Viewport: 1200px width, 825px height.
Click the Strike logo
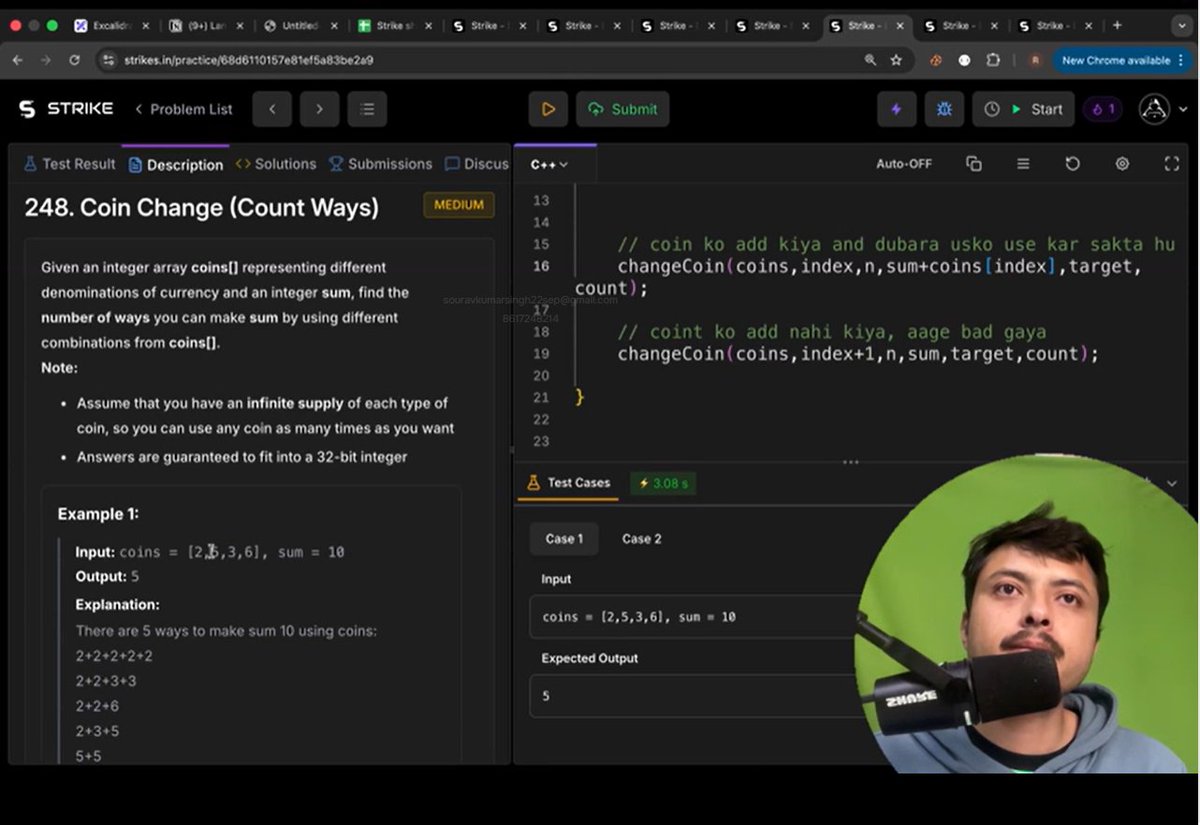point(66,109)
